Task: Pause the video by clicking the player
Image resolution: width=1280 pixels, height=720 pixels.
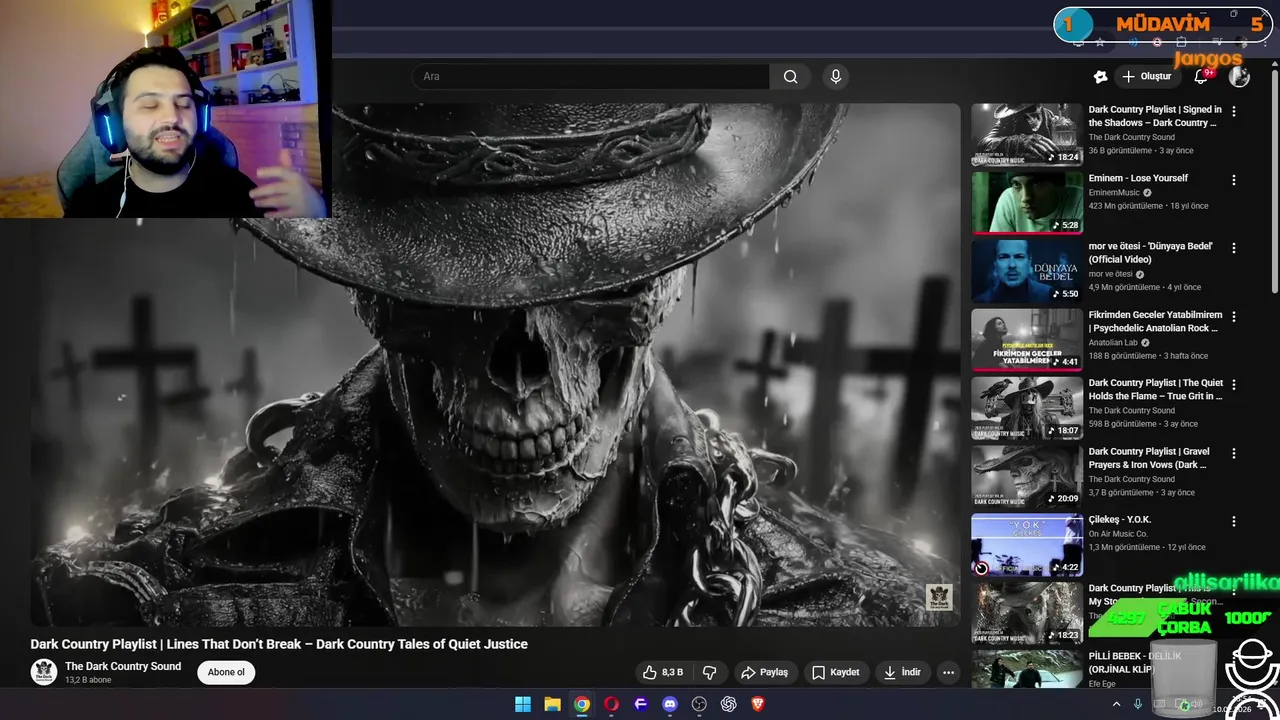Action: pyautogui.click(x=495, y=365)
